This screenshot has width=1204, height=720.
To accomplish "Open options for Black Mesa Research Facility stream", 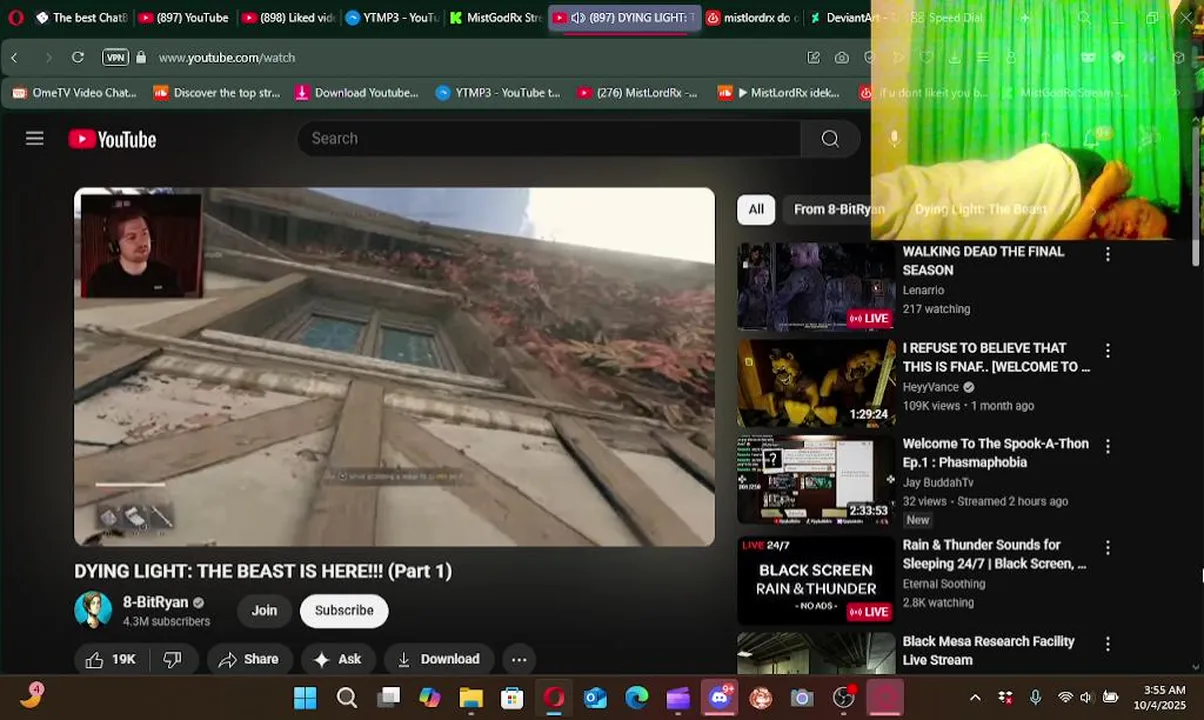I will point(1107,645).
